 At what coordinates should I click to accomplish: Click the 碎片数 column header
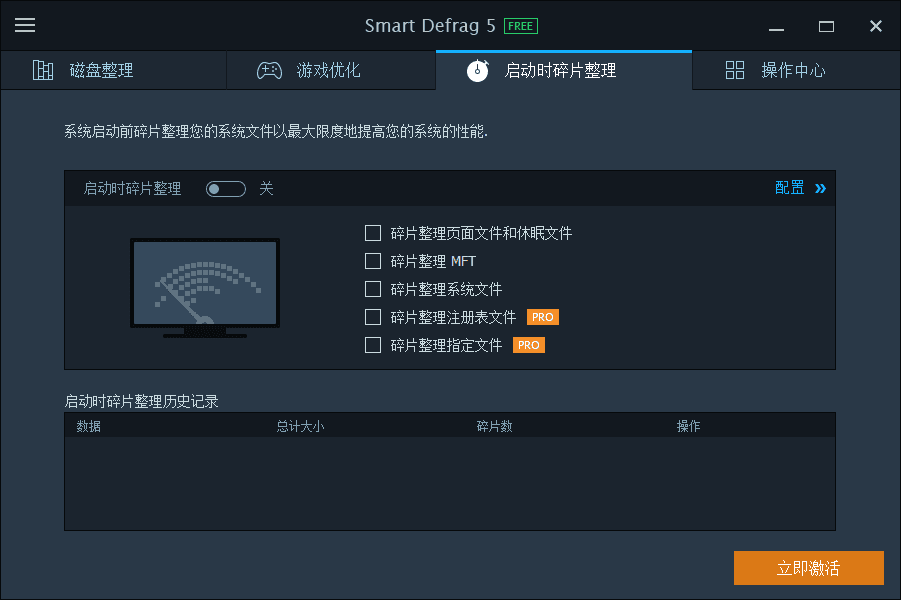click(x=494, y=426)
